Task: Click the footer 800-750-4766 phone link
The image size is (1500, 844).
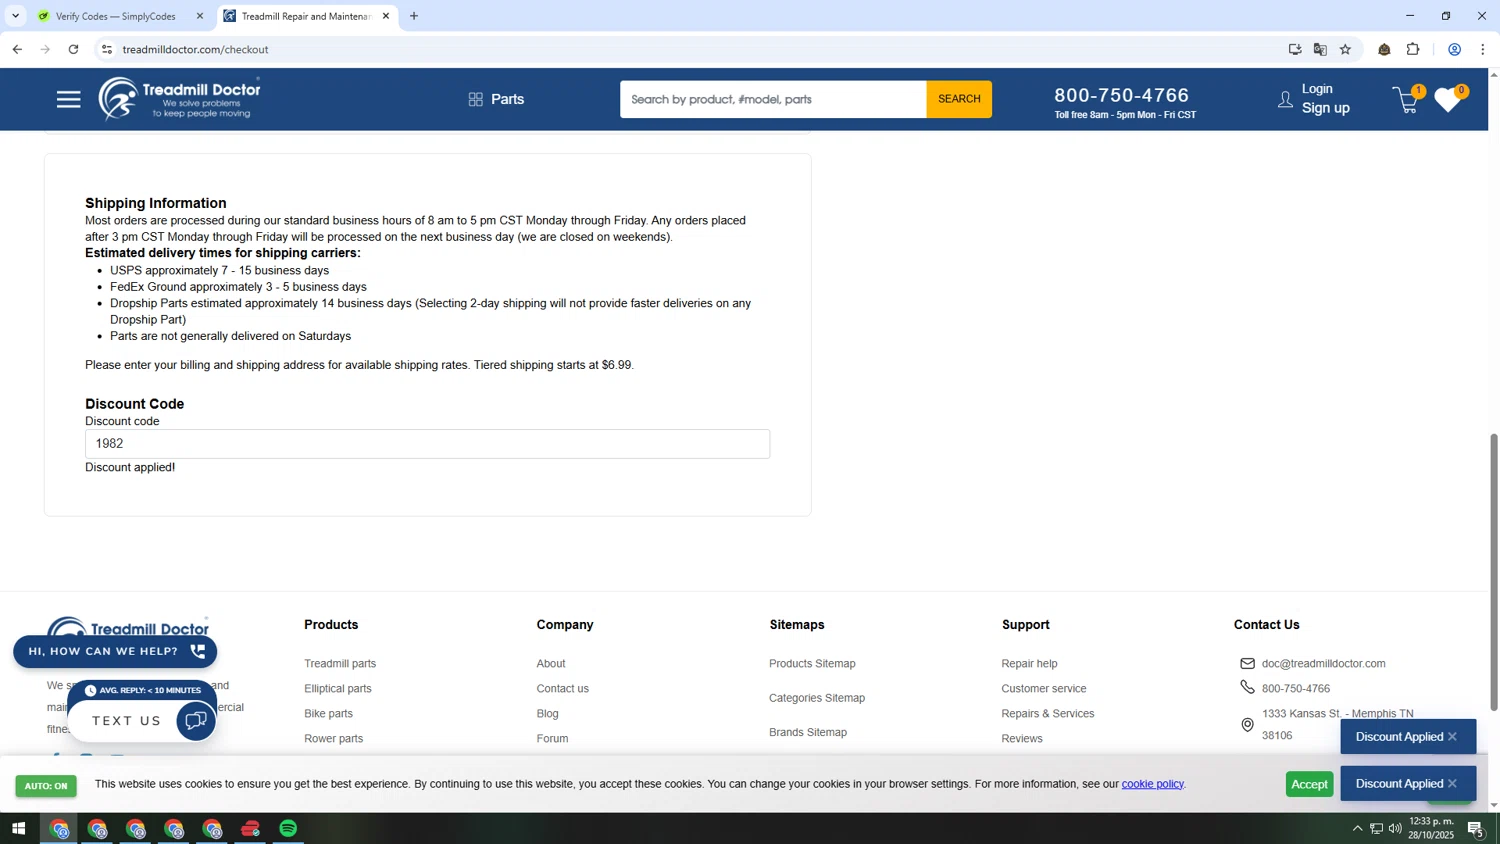Action: coord(1296,689)
